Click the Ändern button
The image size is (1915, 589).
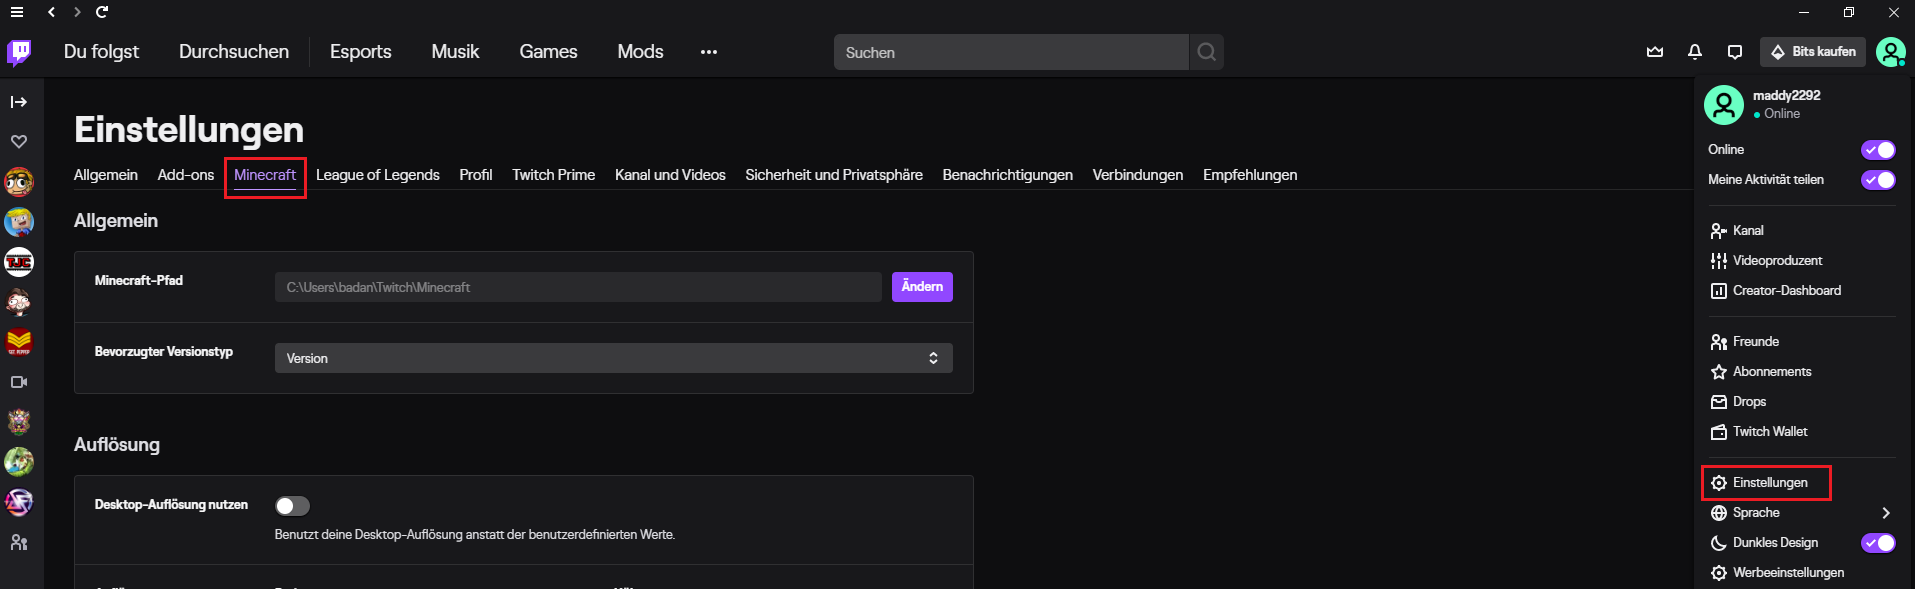pyautogui.click(x=922, y=287)
